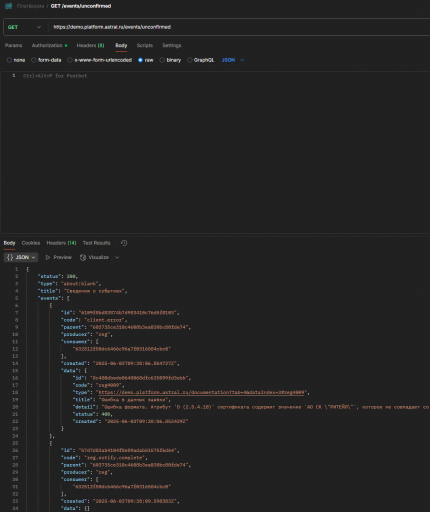
Task: Click the "producer": "reg" line on row 10
Action: pyautogui.click(x=87, y=334)
